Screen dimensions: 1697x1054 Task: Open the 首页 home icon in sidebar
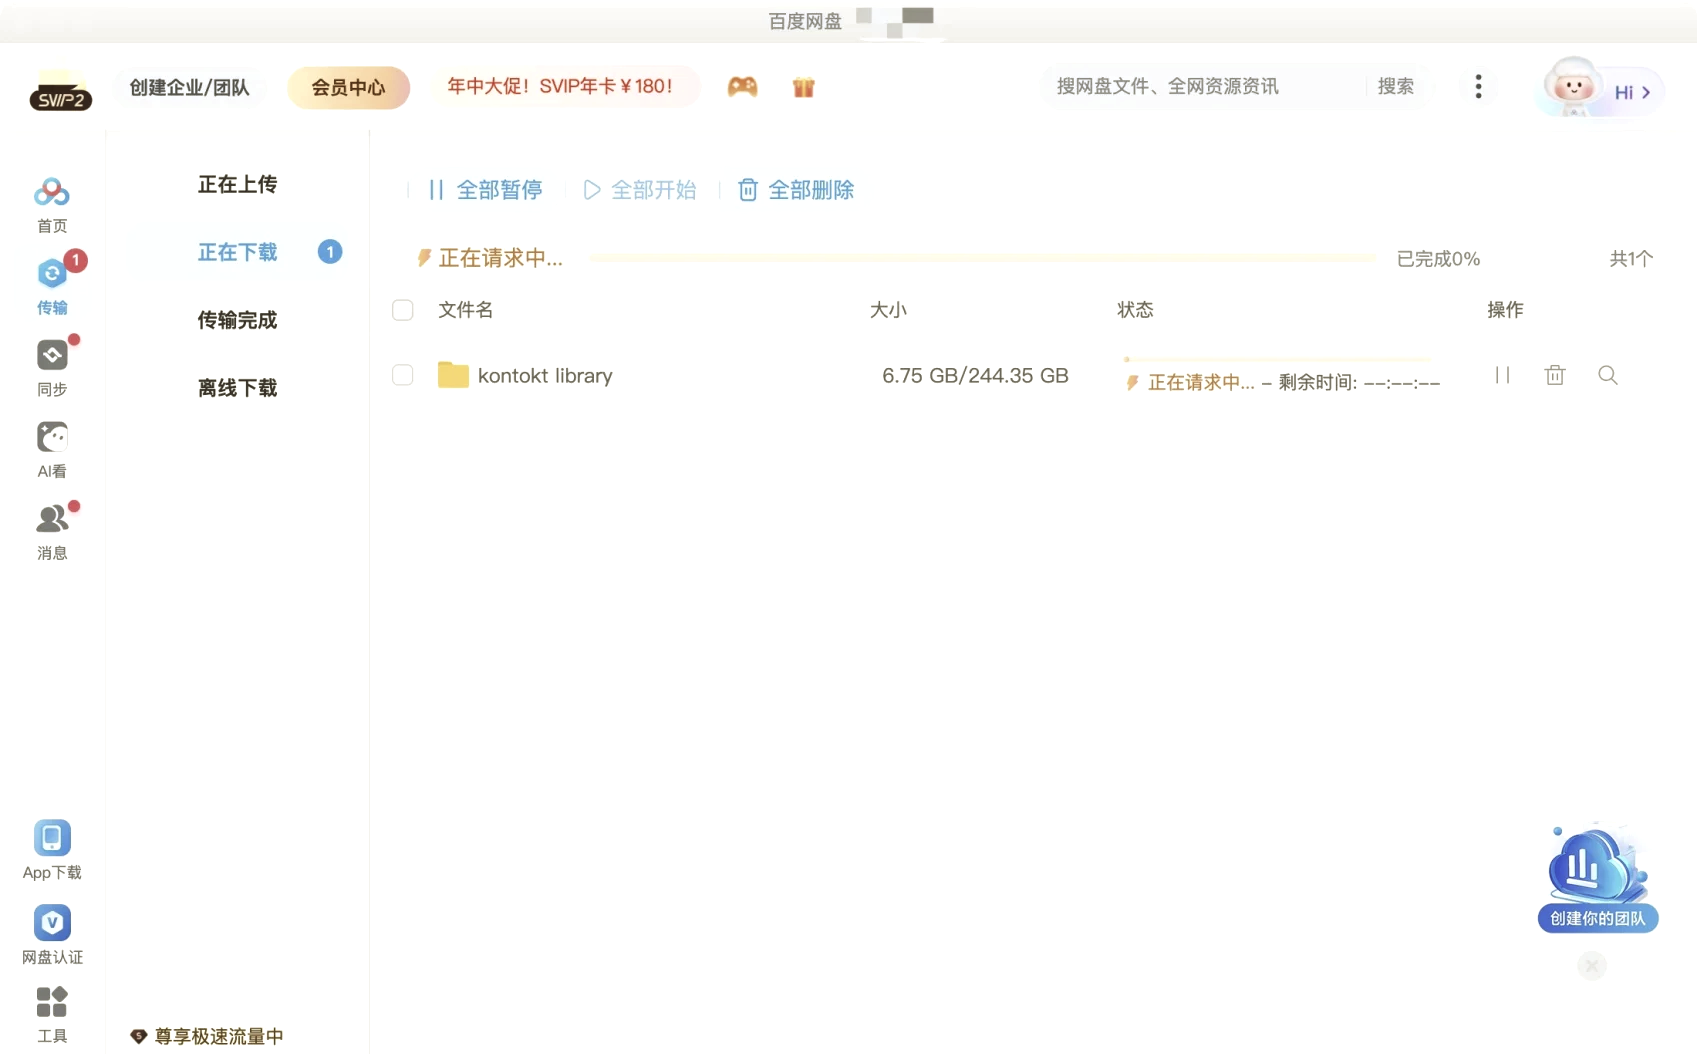point(52,193)
